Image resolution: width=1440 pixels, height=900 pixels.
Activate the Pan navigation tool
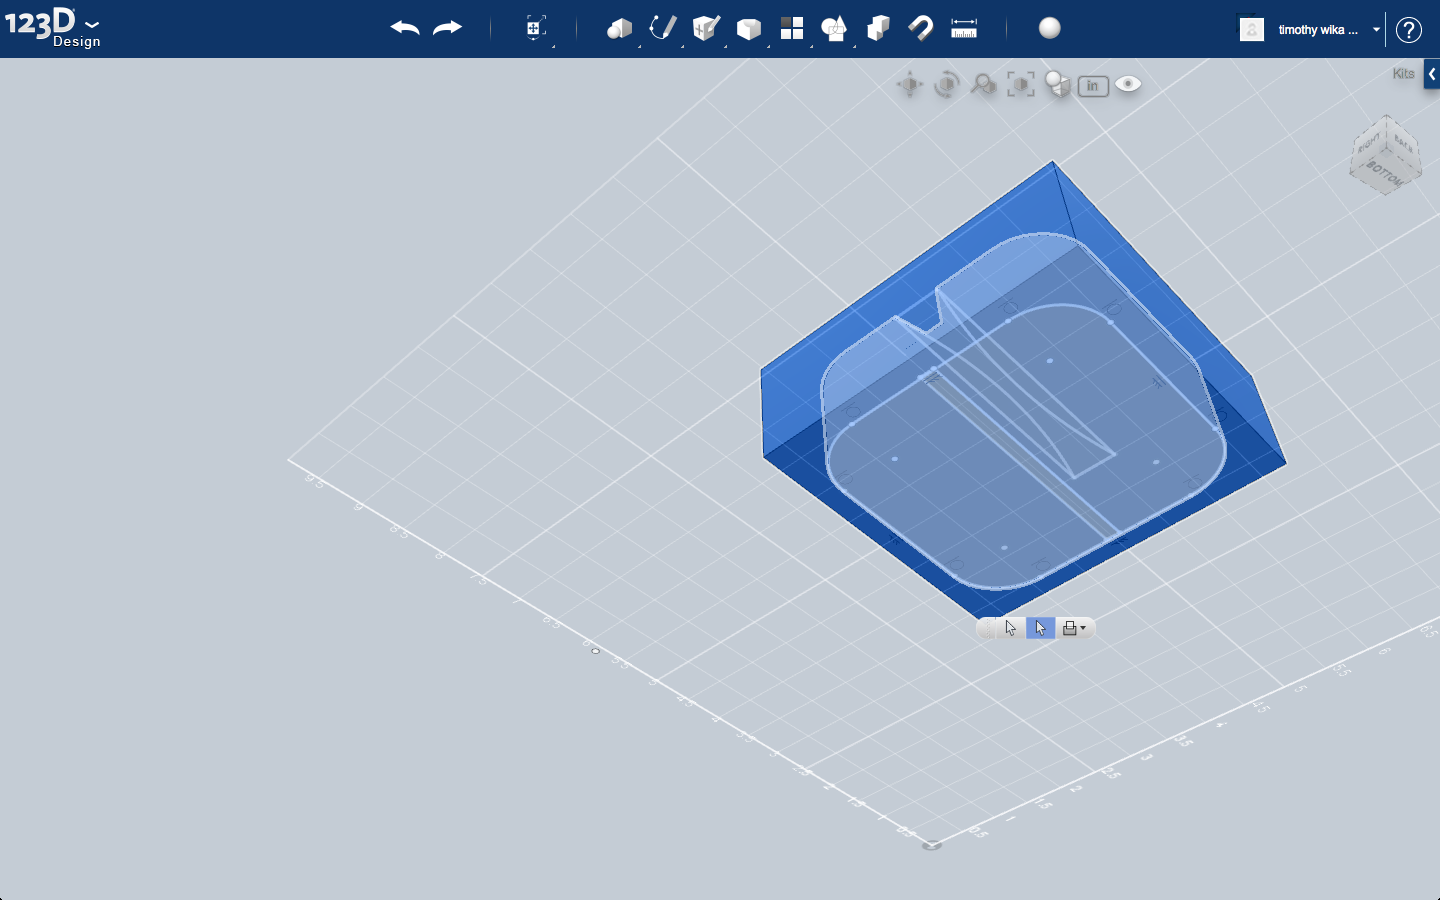click(x=910, y=85)
